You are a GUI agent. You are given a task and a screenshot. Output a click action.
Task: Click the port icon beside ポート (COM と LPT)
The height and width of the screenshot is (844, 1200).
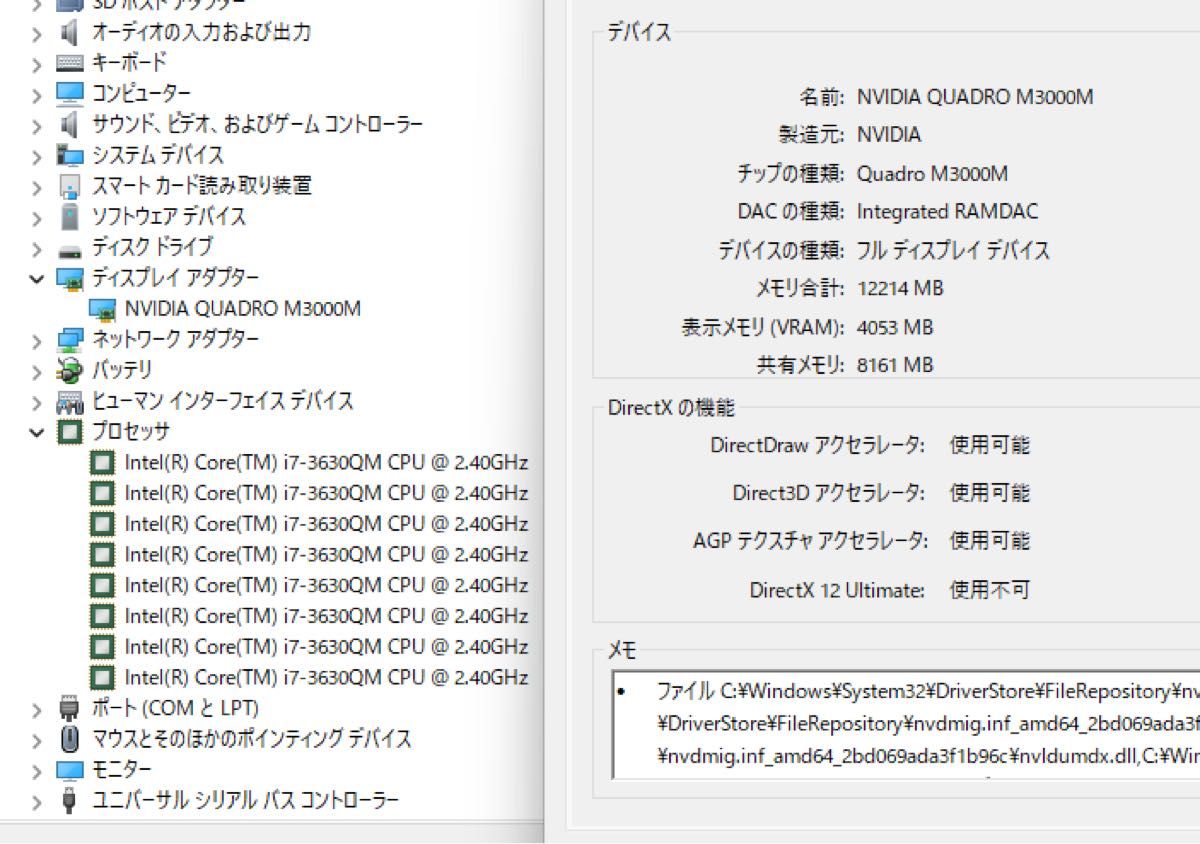point(69,709)
